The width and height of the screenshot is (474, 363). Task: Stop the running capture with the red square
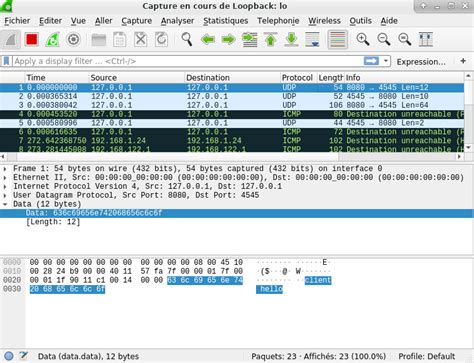[x=32, y=40]
